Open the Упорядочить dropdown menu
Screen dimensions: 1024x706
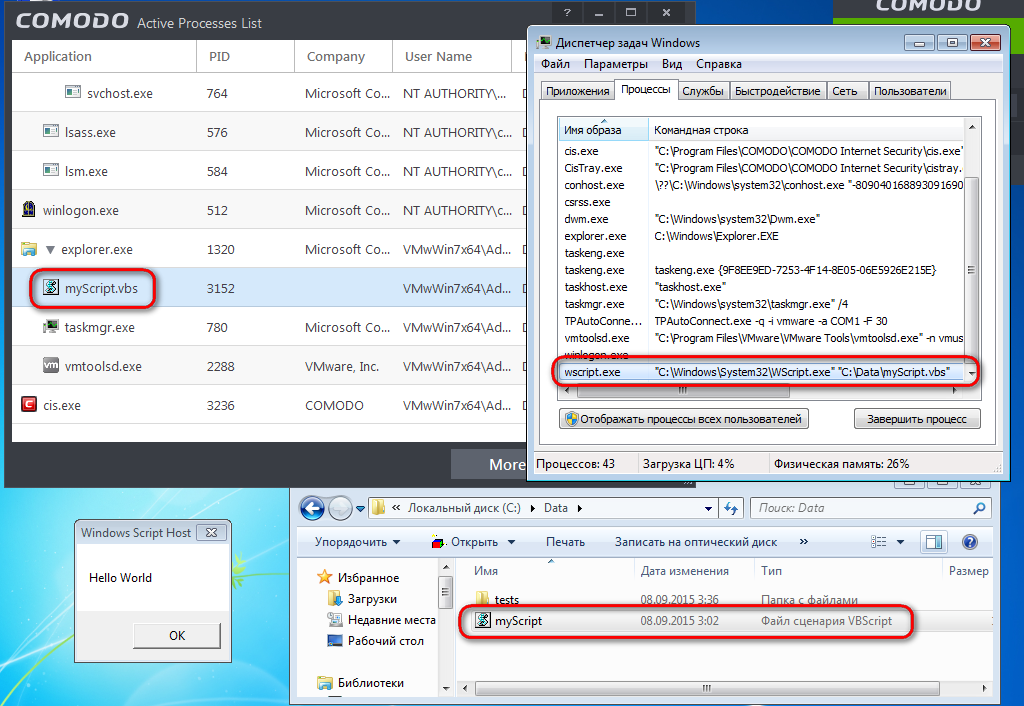[357, 541]
